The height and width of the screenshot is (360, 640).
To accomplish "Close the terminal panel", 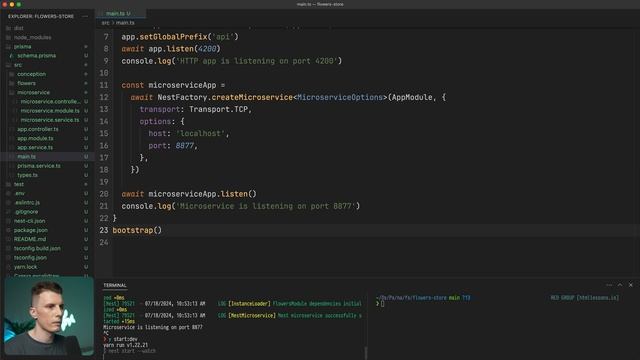I will [631, 285].
